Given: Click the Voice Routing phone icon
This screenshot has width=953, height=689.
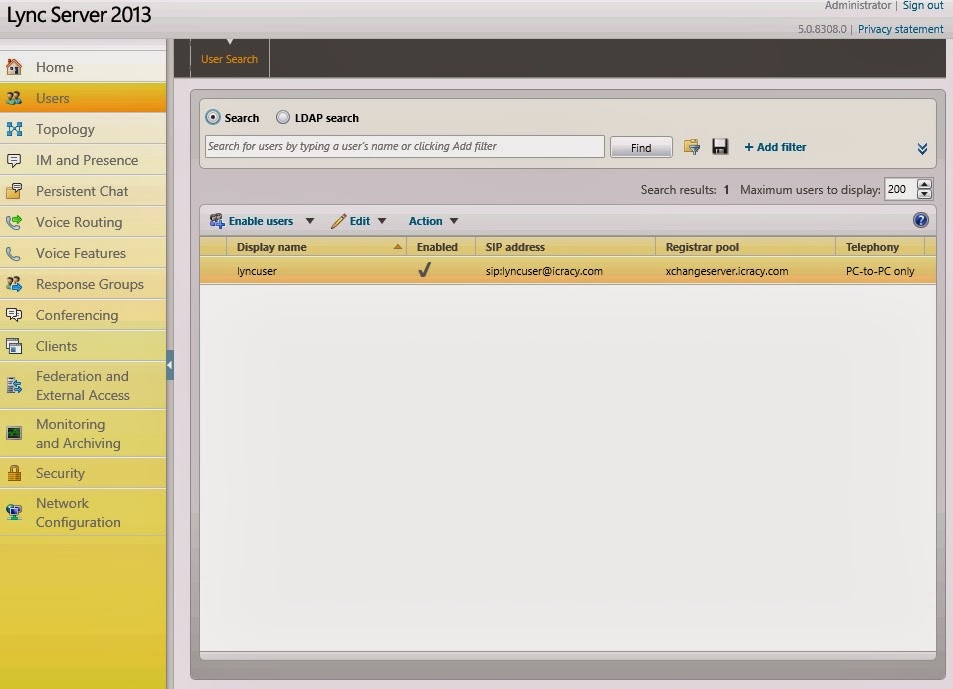Looking at the screenshot, I should pos(14,222).
